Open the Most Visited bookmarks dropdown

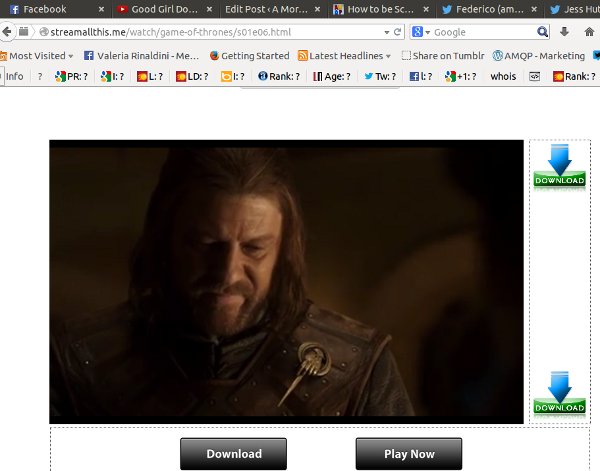(37, 56)
